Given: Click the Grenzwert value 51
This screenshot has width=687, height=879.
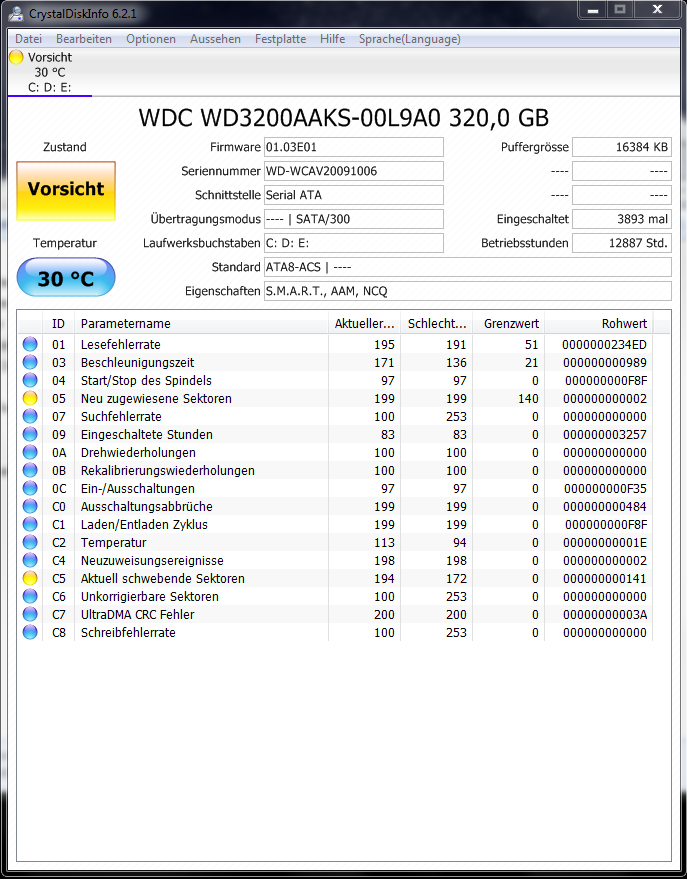Looking at the screenshot, I should pyautogui.click(x=531, y=344).
